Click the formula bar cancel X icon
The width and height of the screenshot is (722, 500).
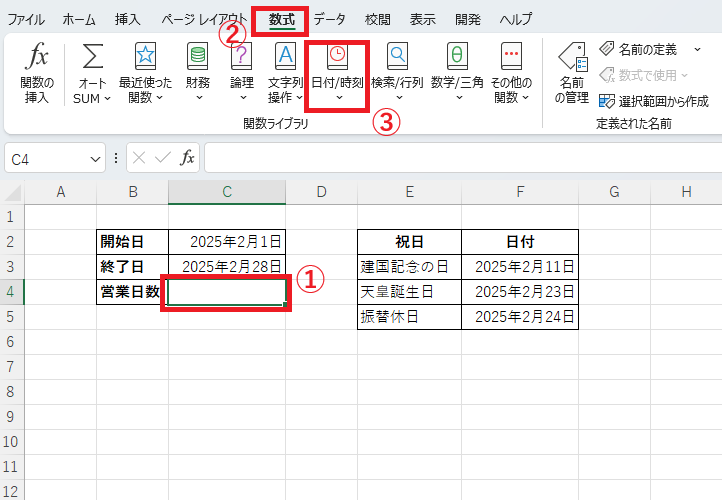[x=139, y=158]
